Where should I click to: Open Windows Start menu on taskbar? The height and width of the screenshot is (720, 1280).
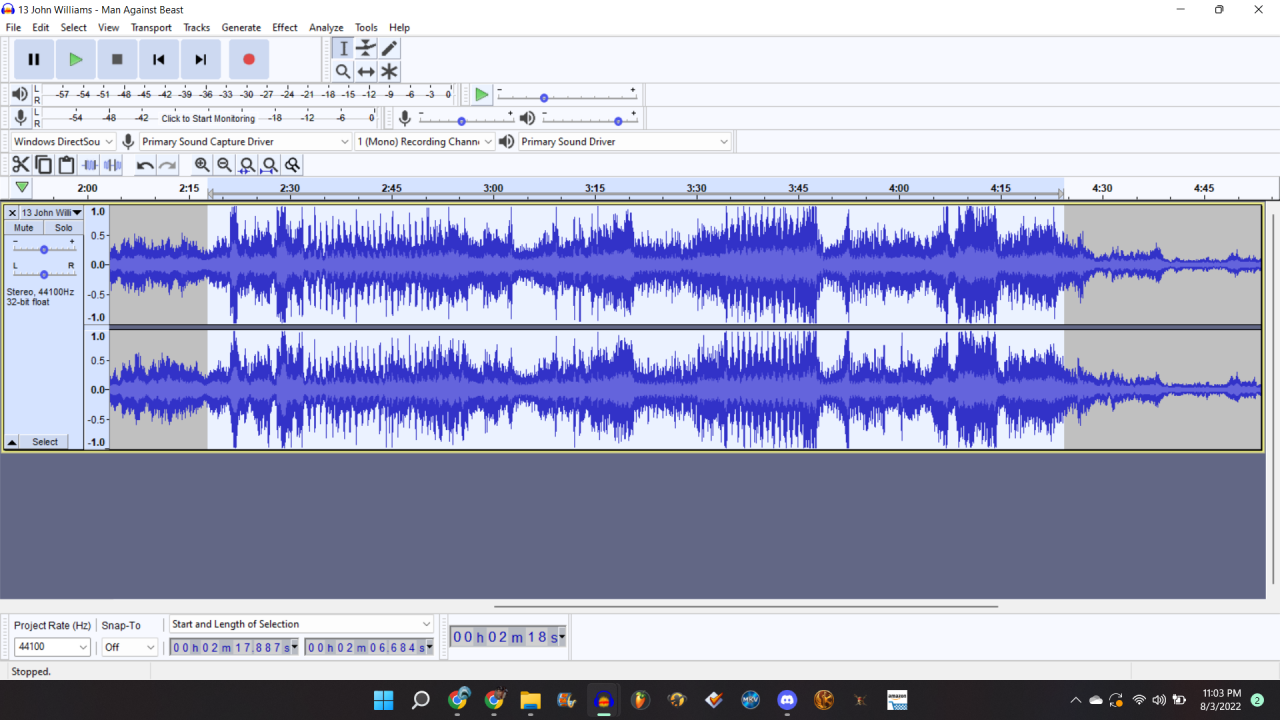point(383,700)
